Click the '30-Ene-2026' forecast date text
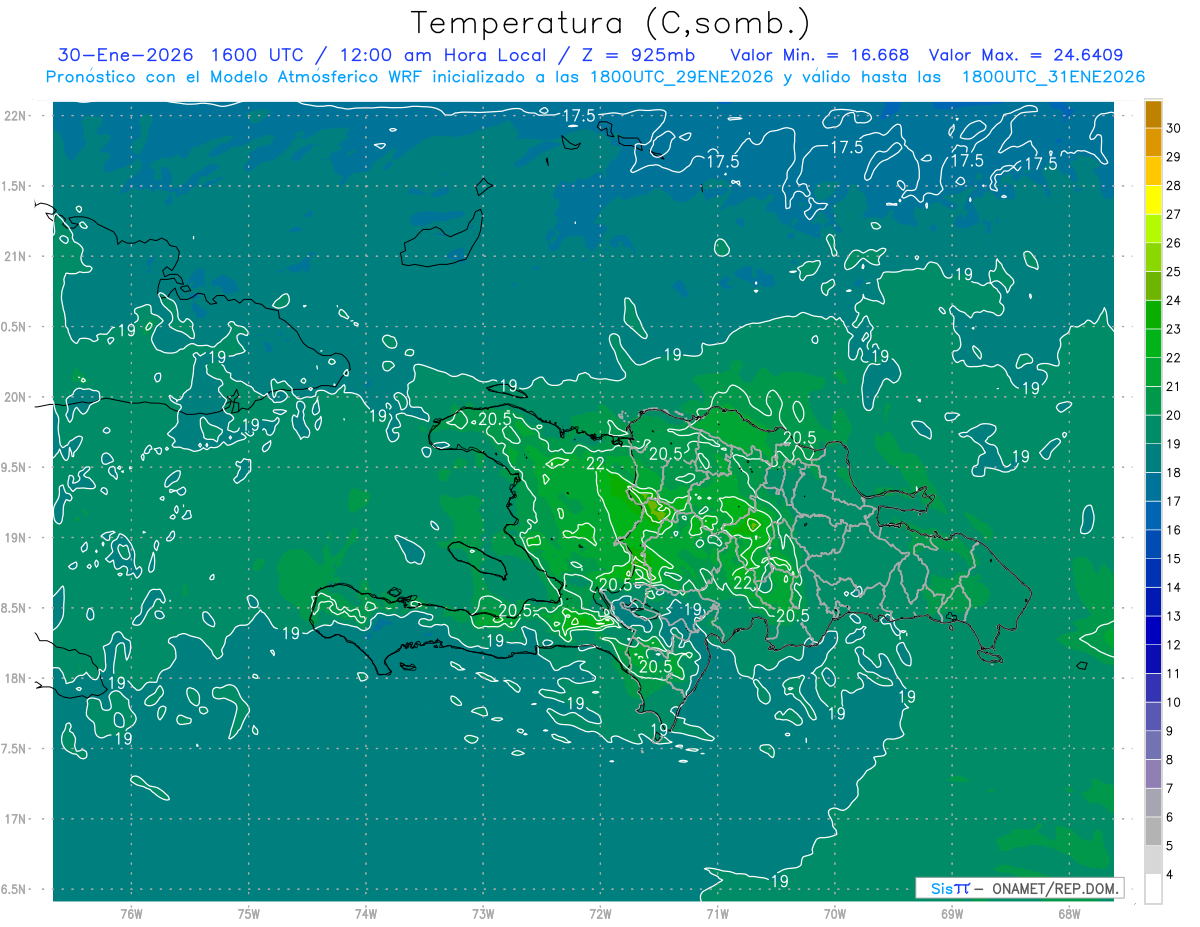Viewport: 1200px width, 927px height. pos(125,55)
